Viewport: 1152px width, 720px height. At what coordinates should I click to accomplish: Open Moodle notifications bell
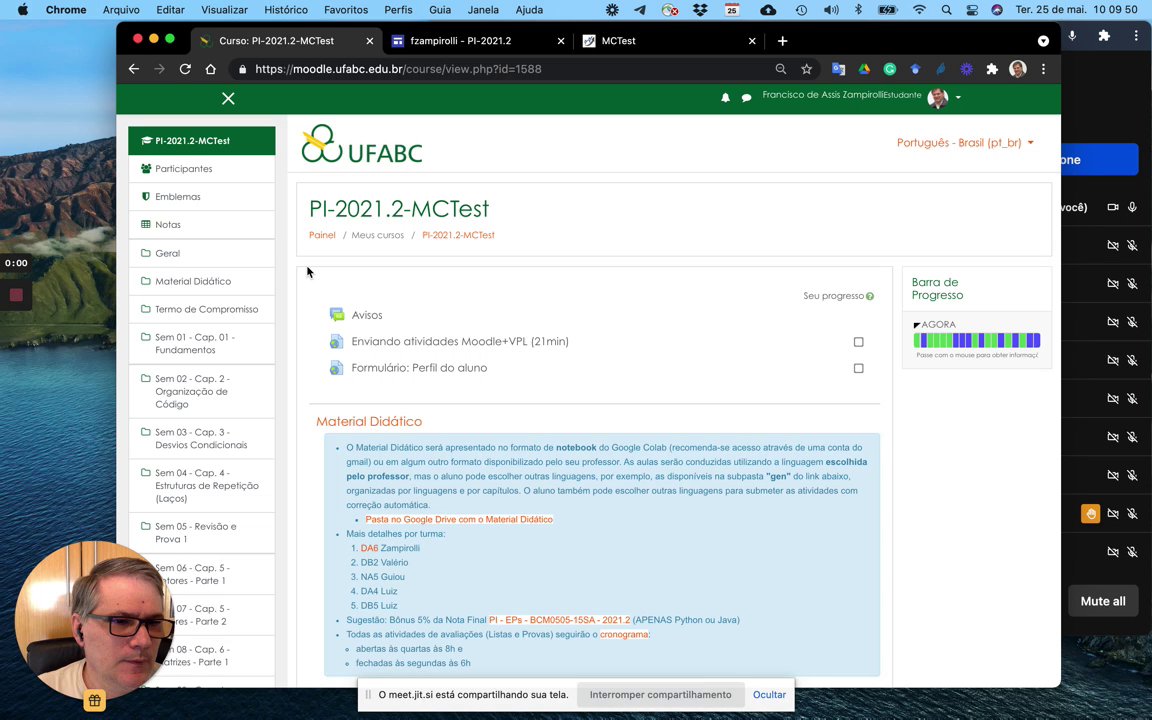point(725,98)
